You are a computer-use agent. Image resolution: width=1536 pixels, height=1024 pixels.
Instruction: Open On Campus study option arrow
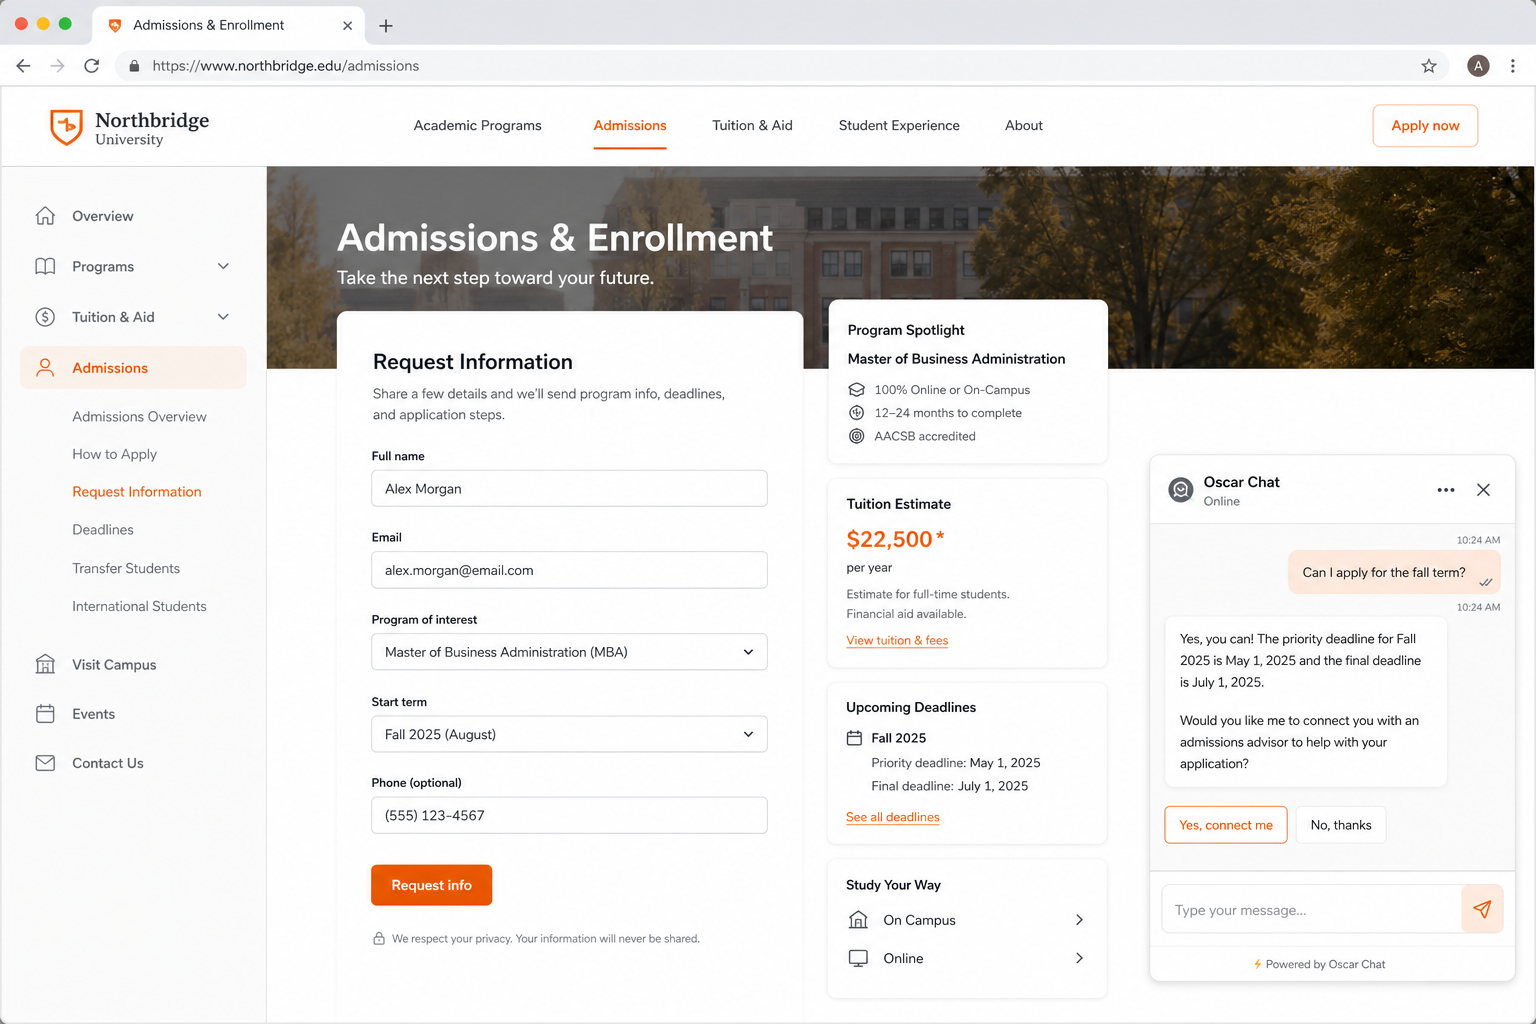point(1079,920)
